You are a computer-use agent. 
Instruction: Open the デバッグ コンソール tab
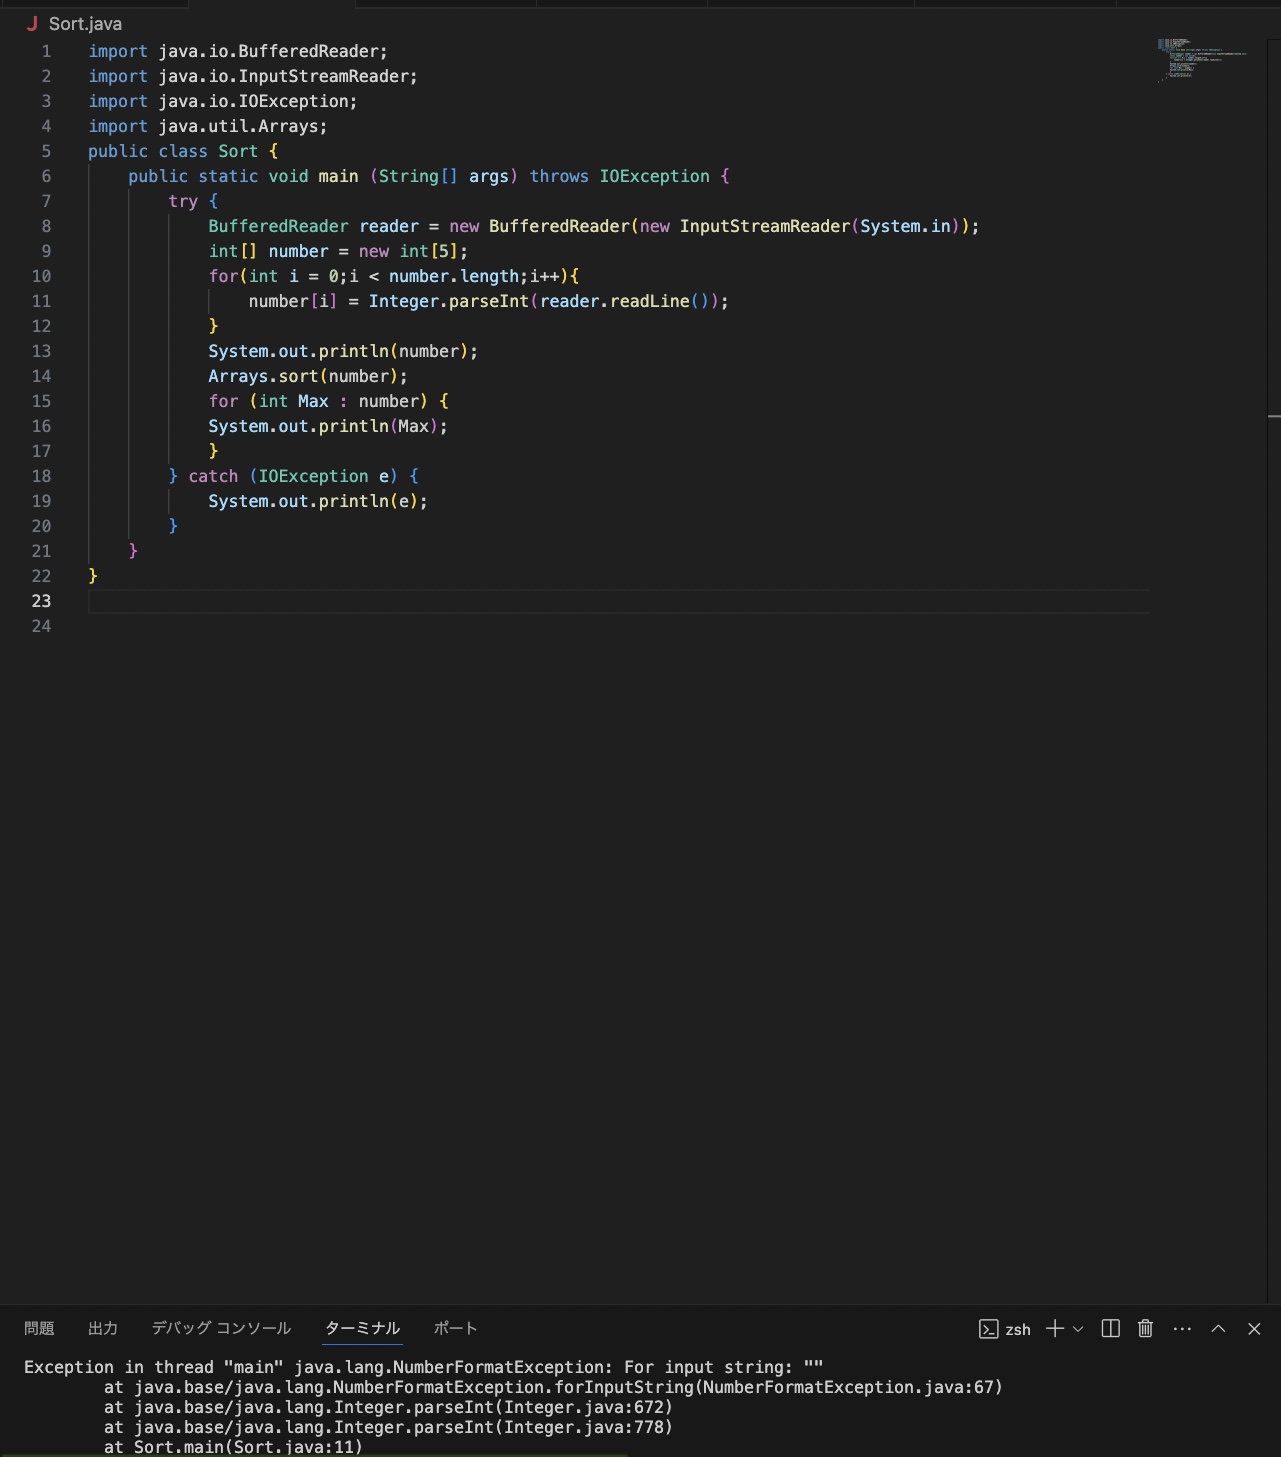pyautogui.click(x=221, y=1328)
